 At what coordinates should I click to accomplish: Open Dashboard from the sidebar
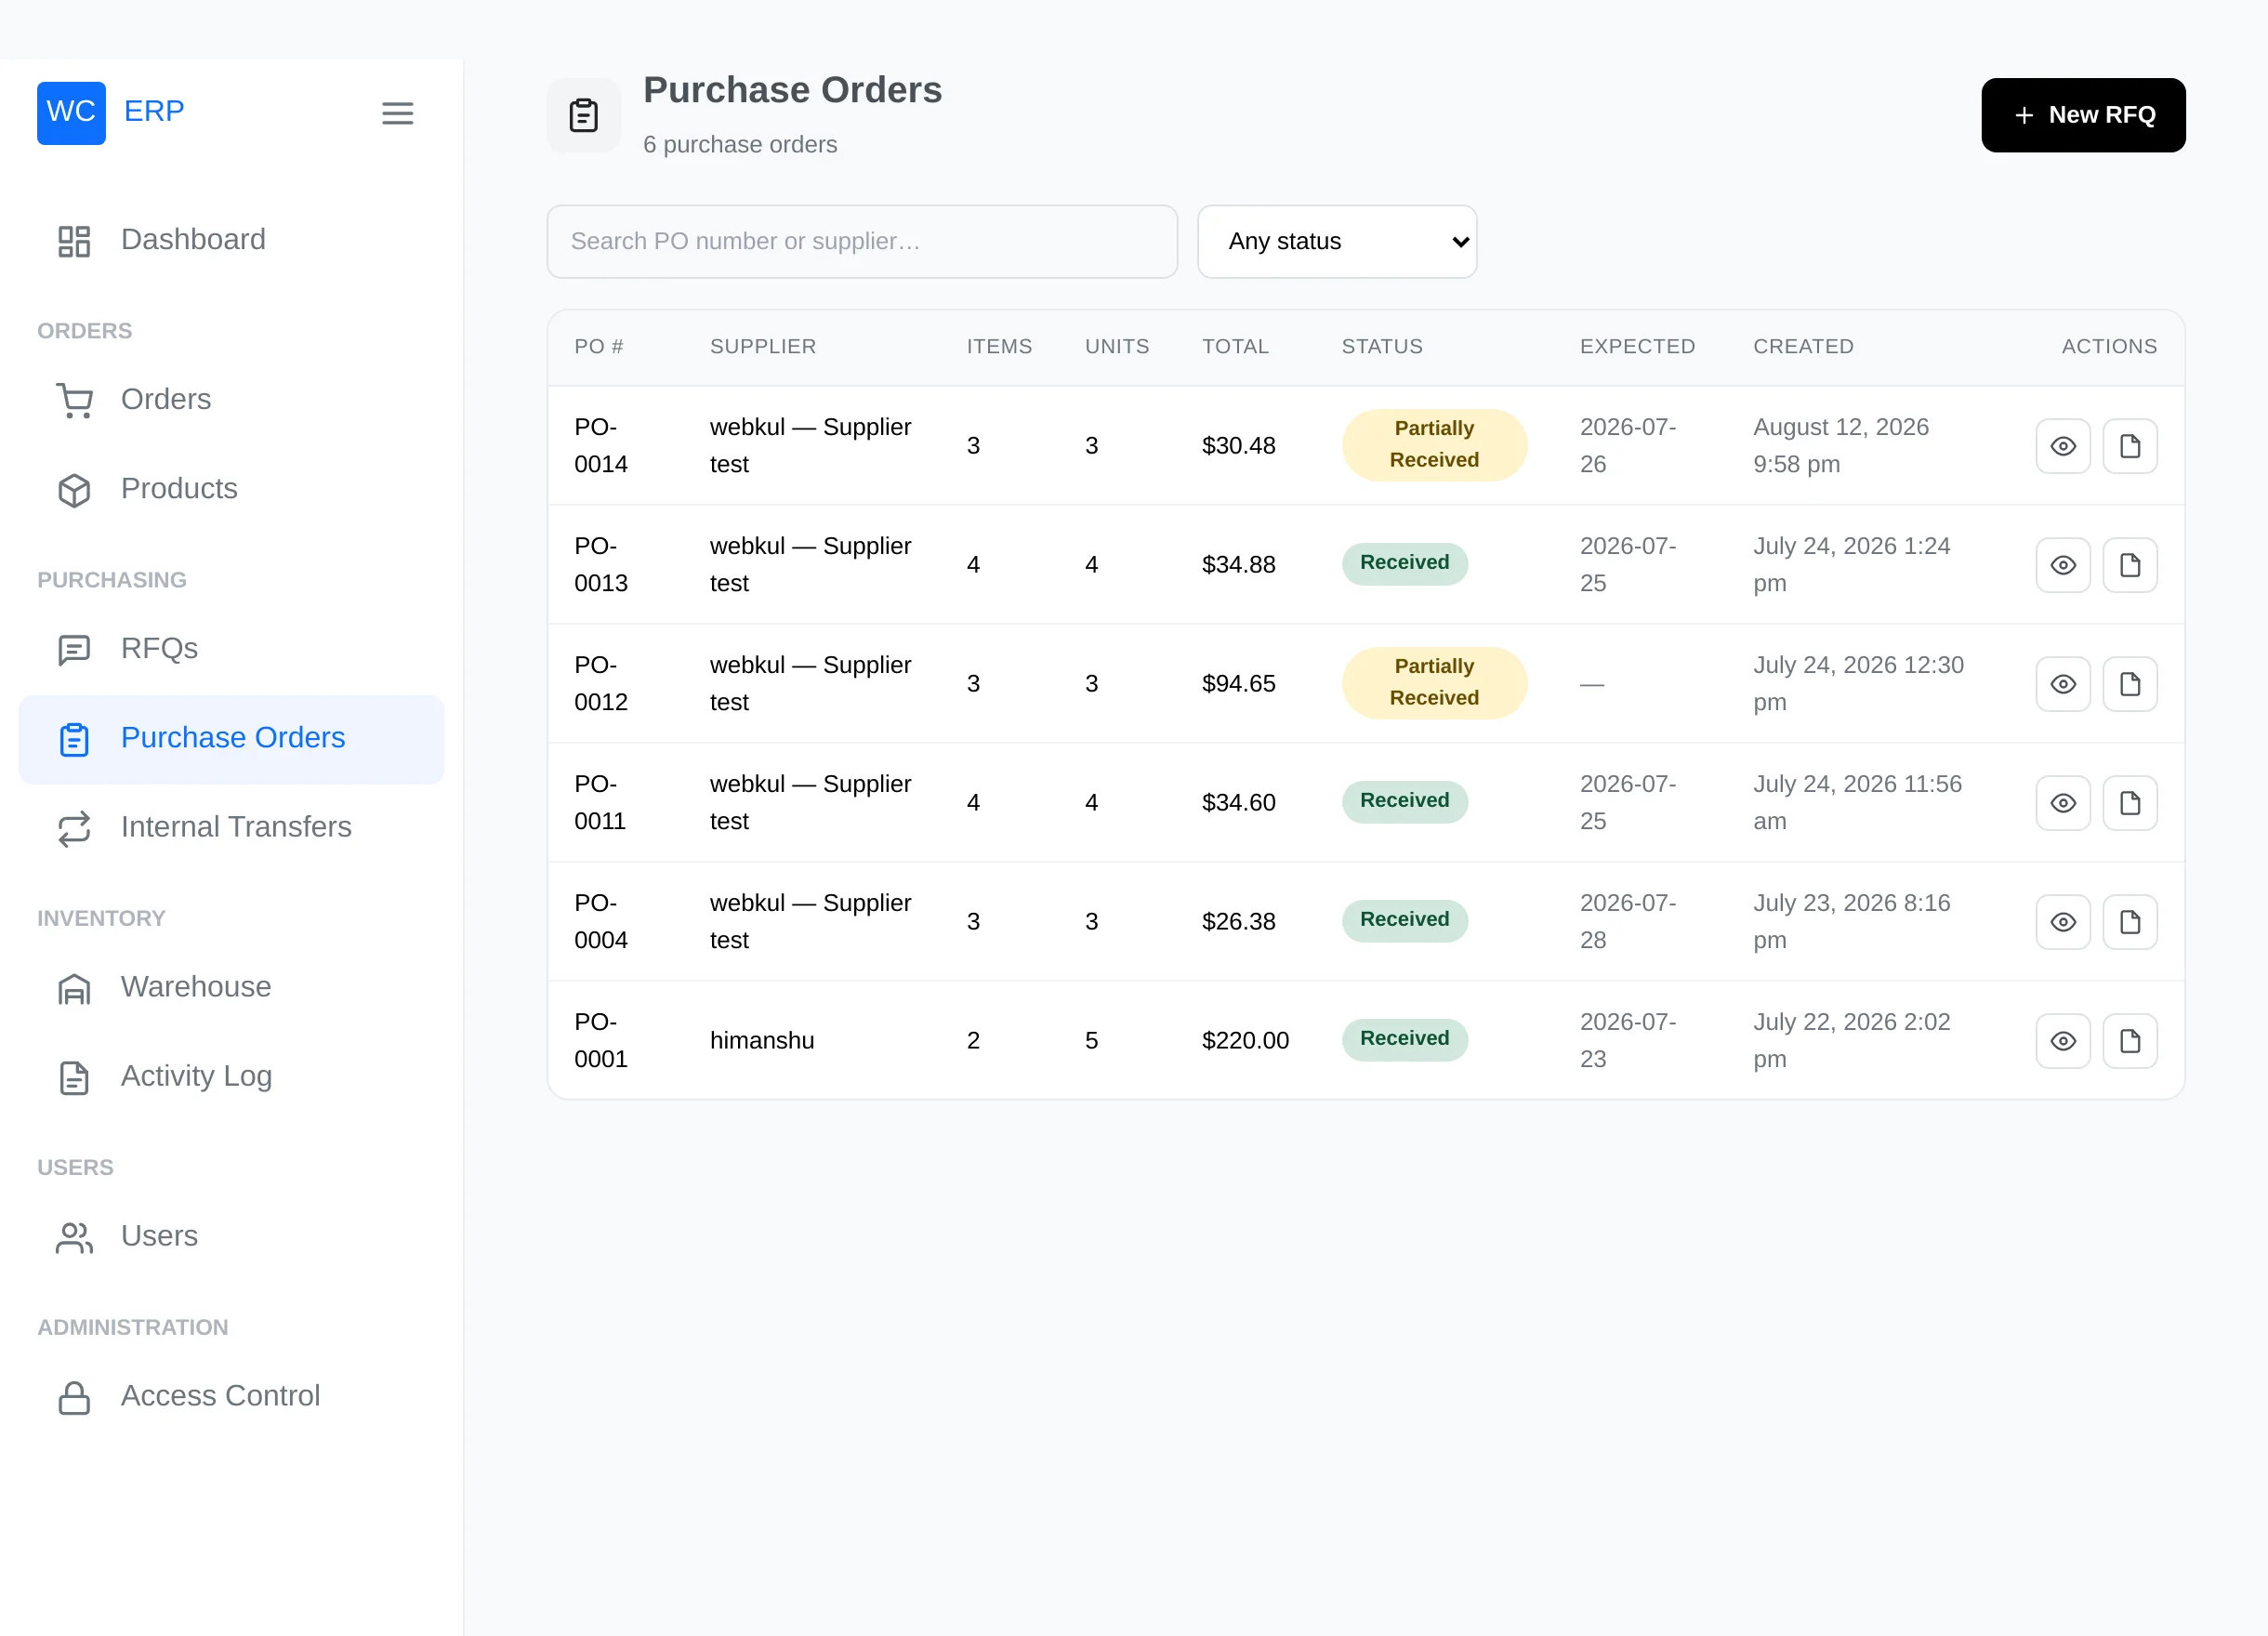(231, 240)
